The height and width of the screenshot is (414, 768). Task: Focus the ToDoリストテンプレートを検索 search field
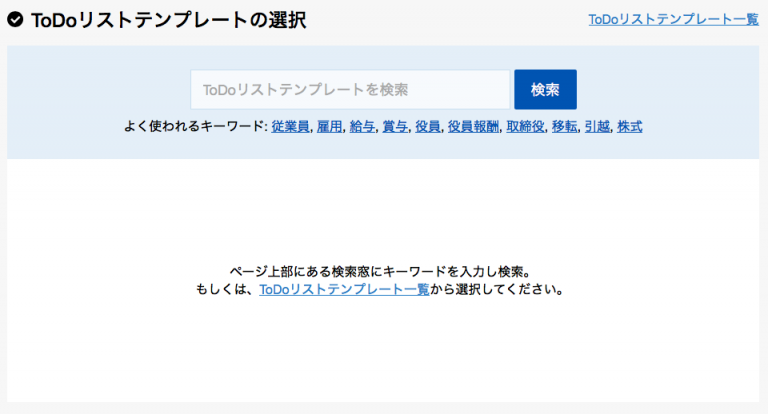click(x=350, y=89)
